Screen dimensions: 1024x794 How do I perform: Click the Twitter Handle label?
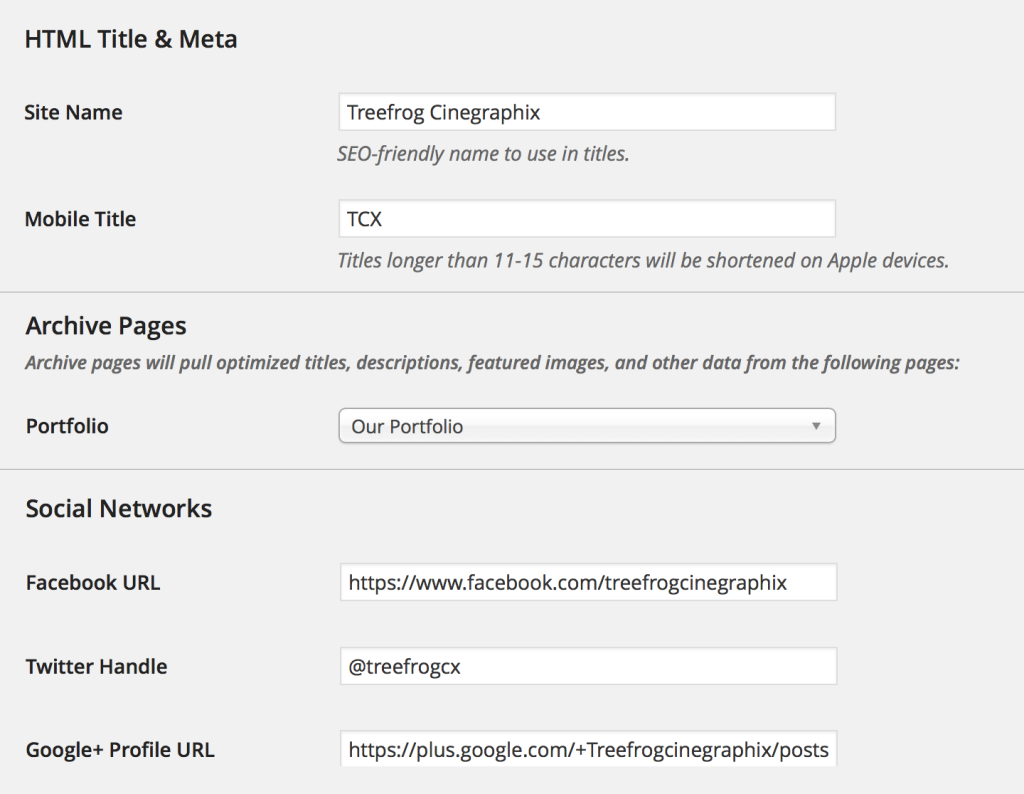tap(96, 665)
